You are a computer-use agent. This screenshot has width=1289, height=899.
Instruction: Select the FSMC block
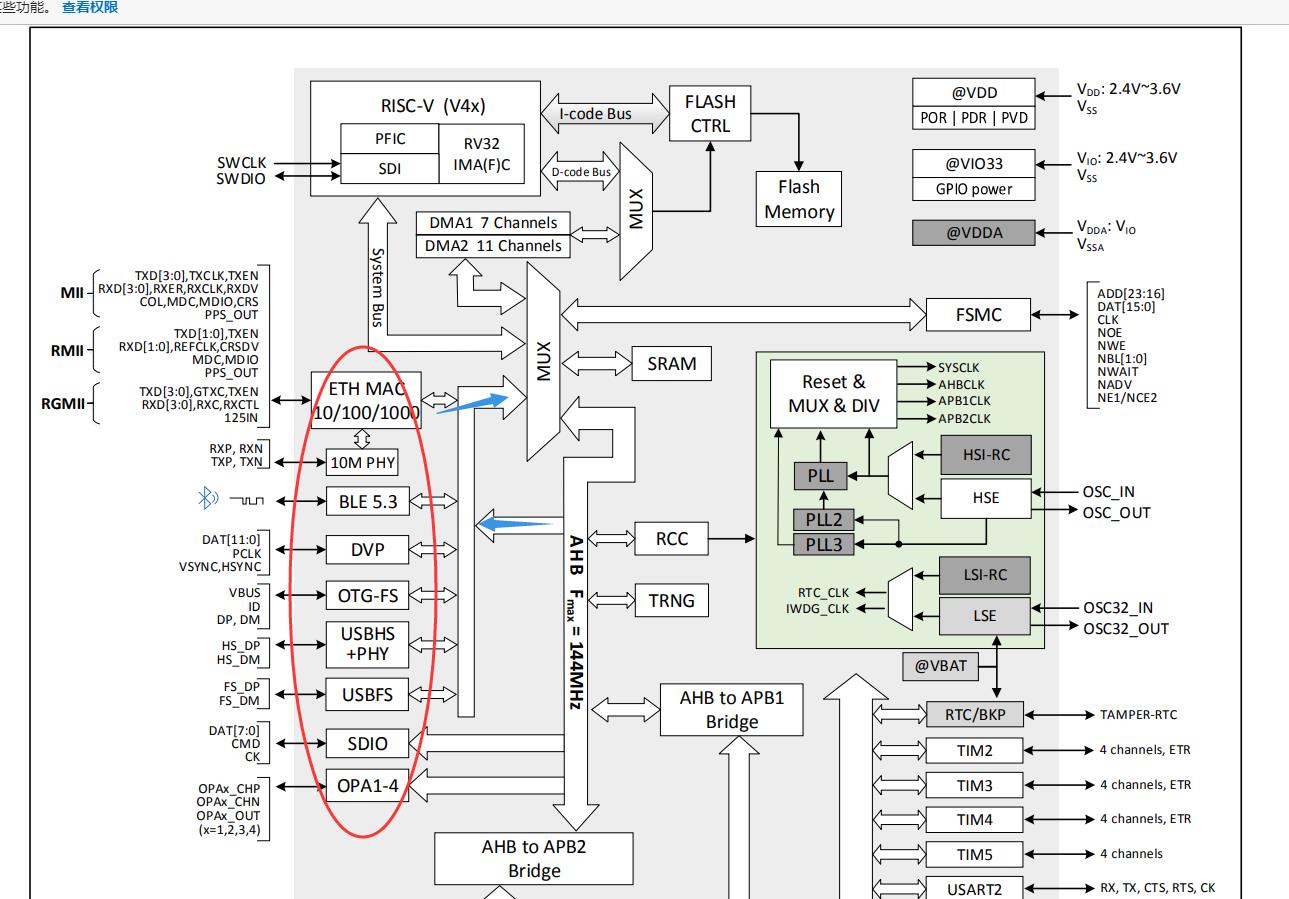(978, 315)
